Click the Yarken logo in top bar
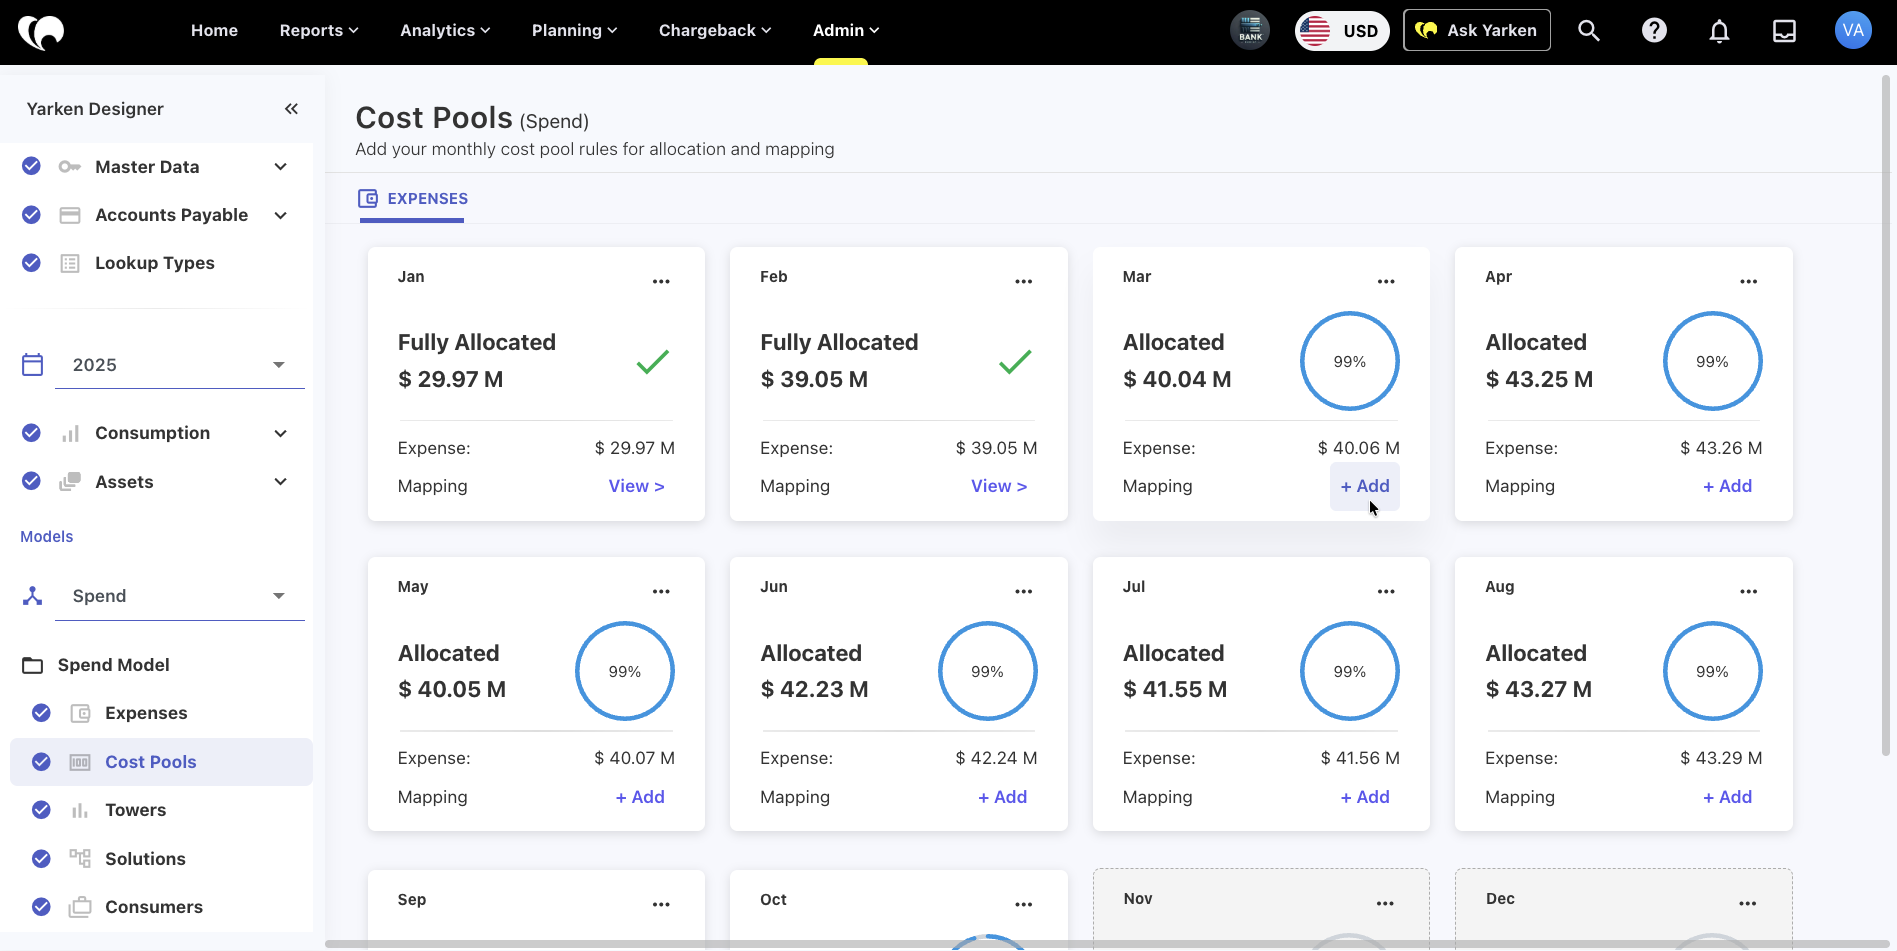The height and width of the screenshot is (951, 1897). coord(41,31)
